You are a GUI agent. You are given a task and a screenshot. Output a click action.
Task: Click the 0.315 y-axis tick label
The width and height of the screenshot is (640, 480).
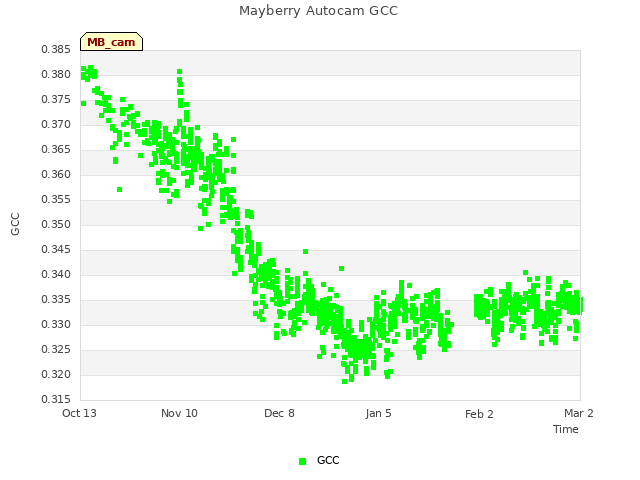pos(56,399)
